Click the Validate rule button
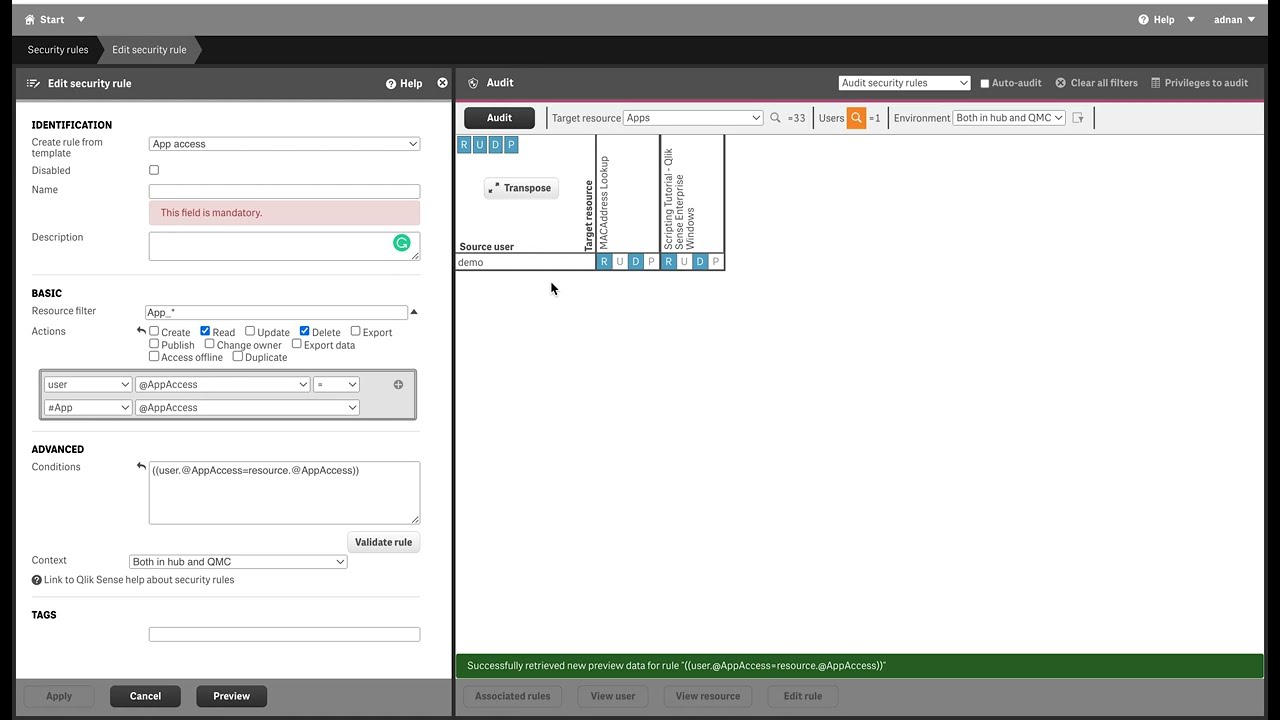 point(383,542)
